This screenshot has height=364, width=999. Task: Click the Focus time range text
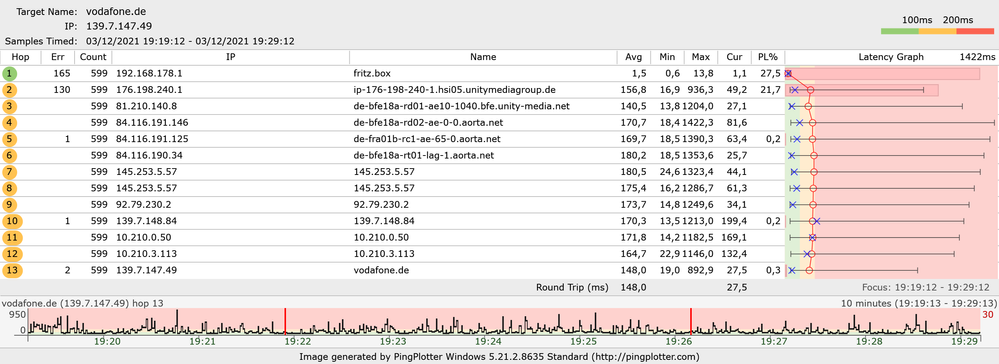[926, 287]
